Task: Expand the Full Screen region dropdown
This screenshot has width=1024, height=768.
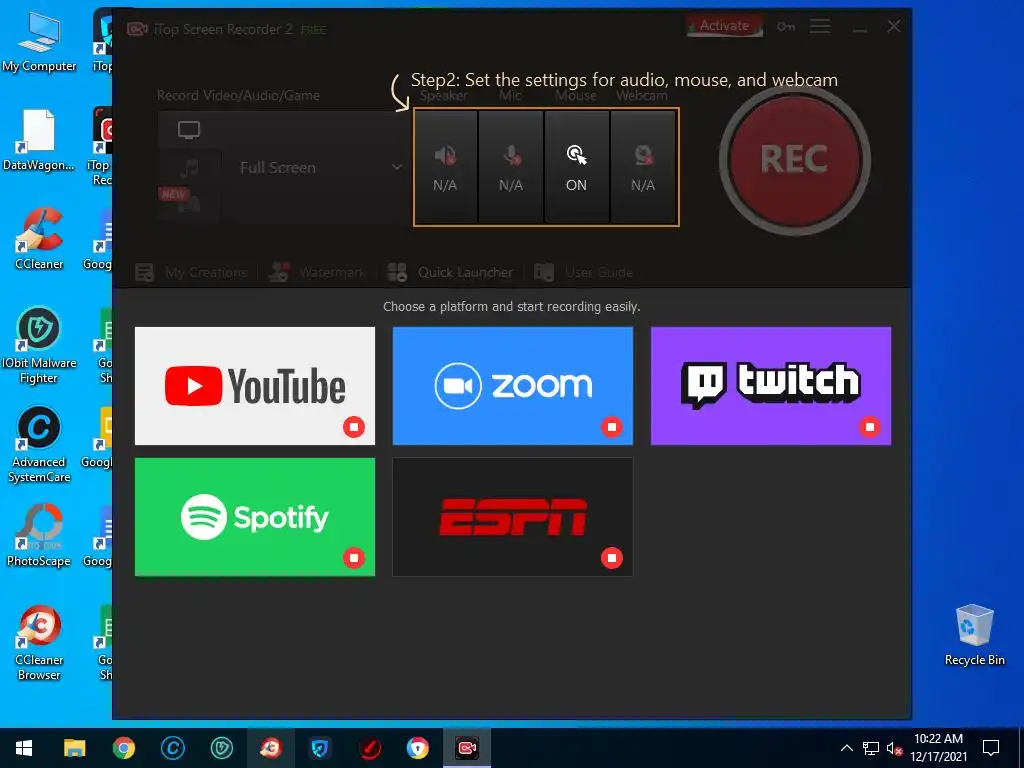Action: coord(396,167)
